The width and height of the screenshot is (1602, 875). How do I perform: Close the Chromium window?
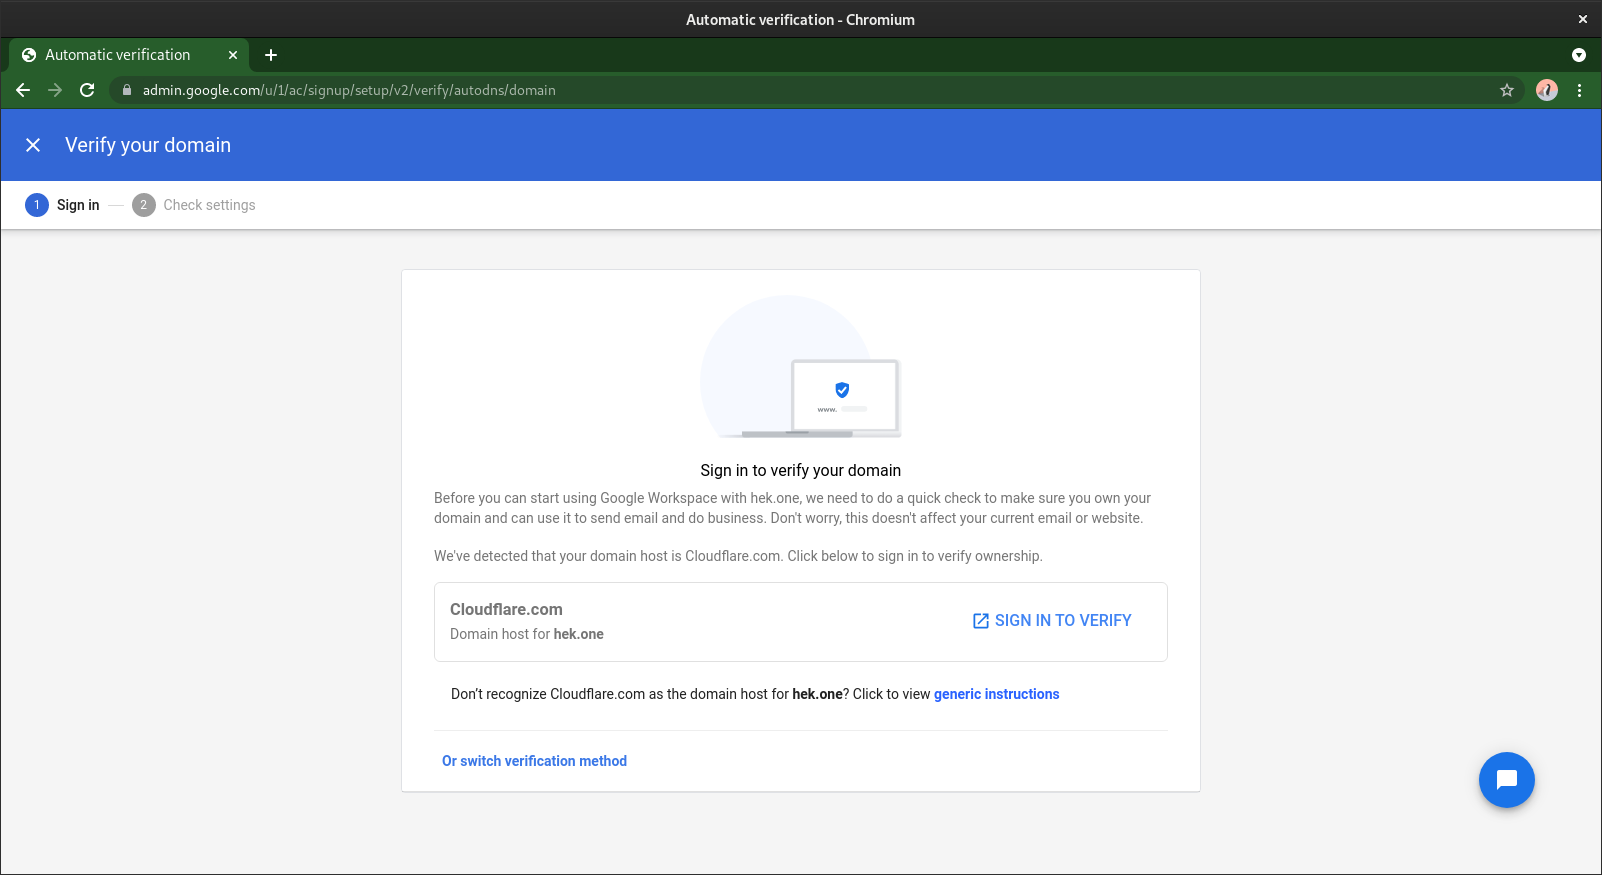(1583, 19)
